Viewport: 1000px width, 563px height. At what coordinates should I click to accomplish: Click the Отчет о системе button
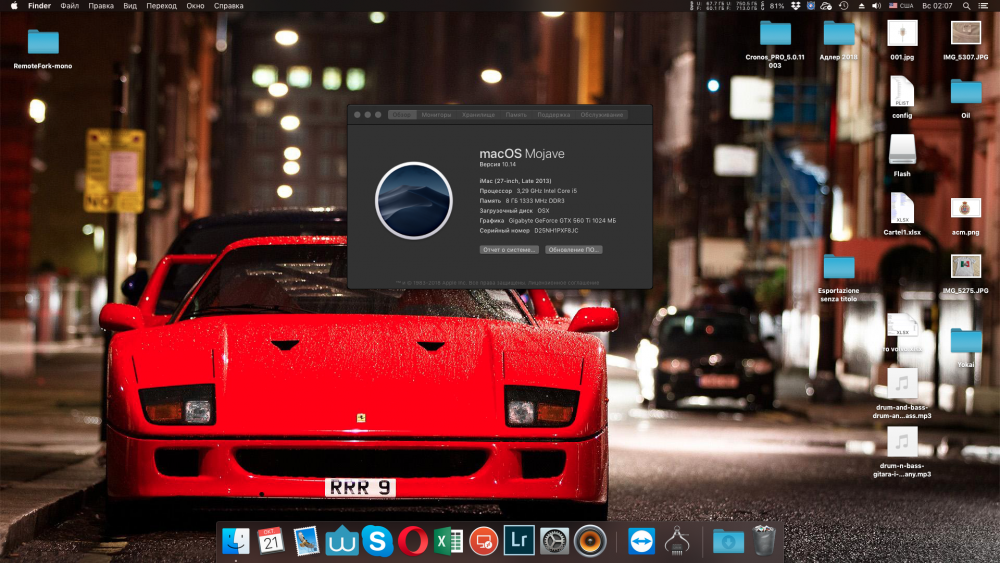pyautogui.click(x=509, y=250)
